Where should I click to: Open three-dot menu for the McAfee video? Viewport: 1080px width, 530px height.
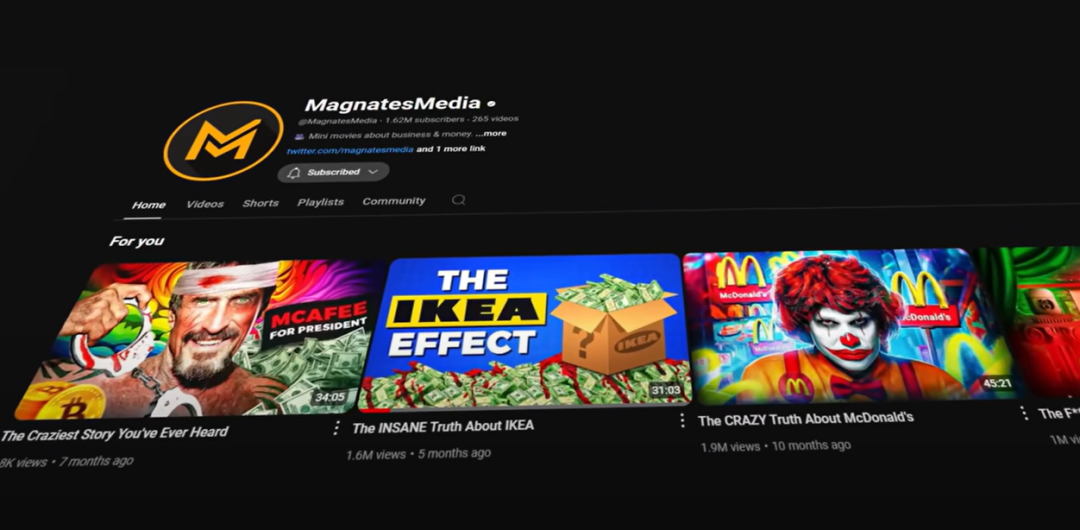coord(336,428)
